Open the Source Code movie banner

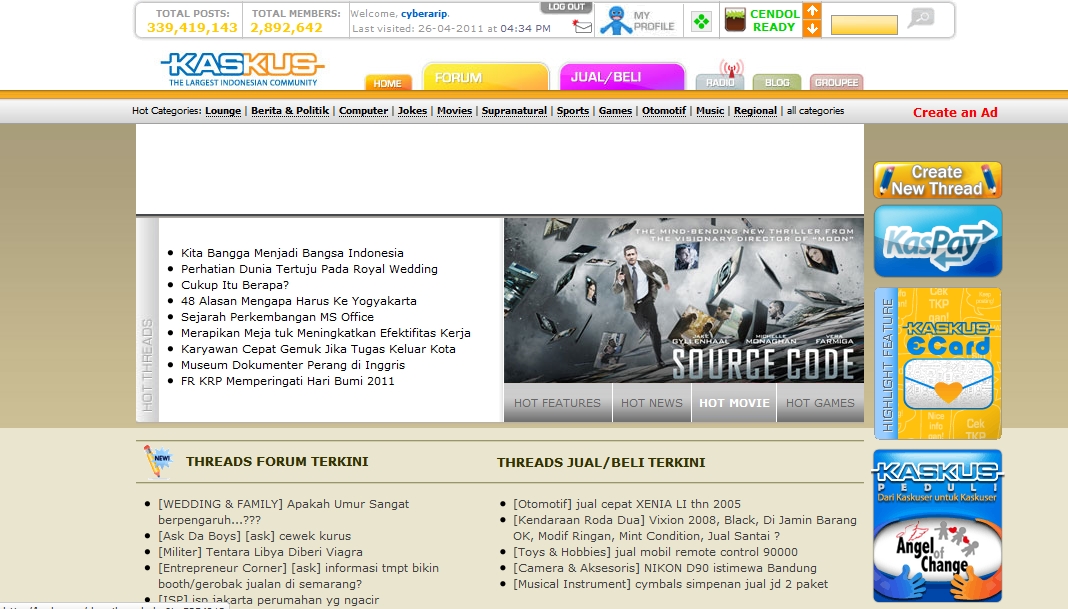(x=683, y=300)
